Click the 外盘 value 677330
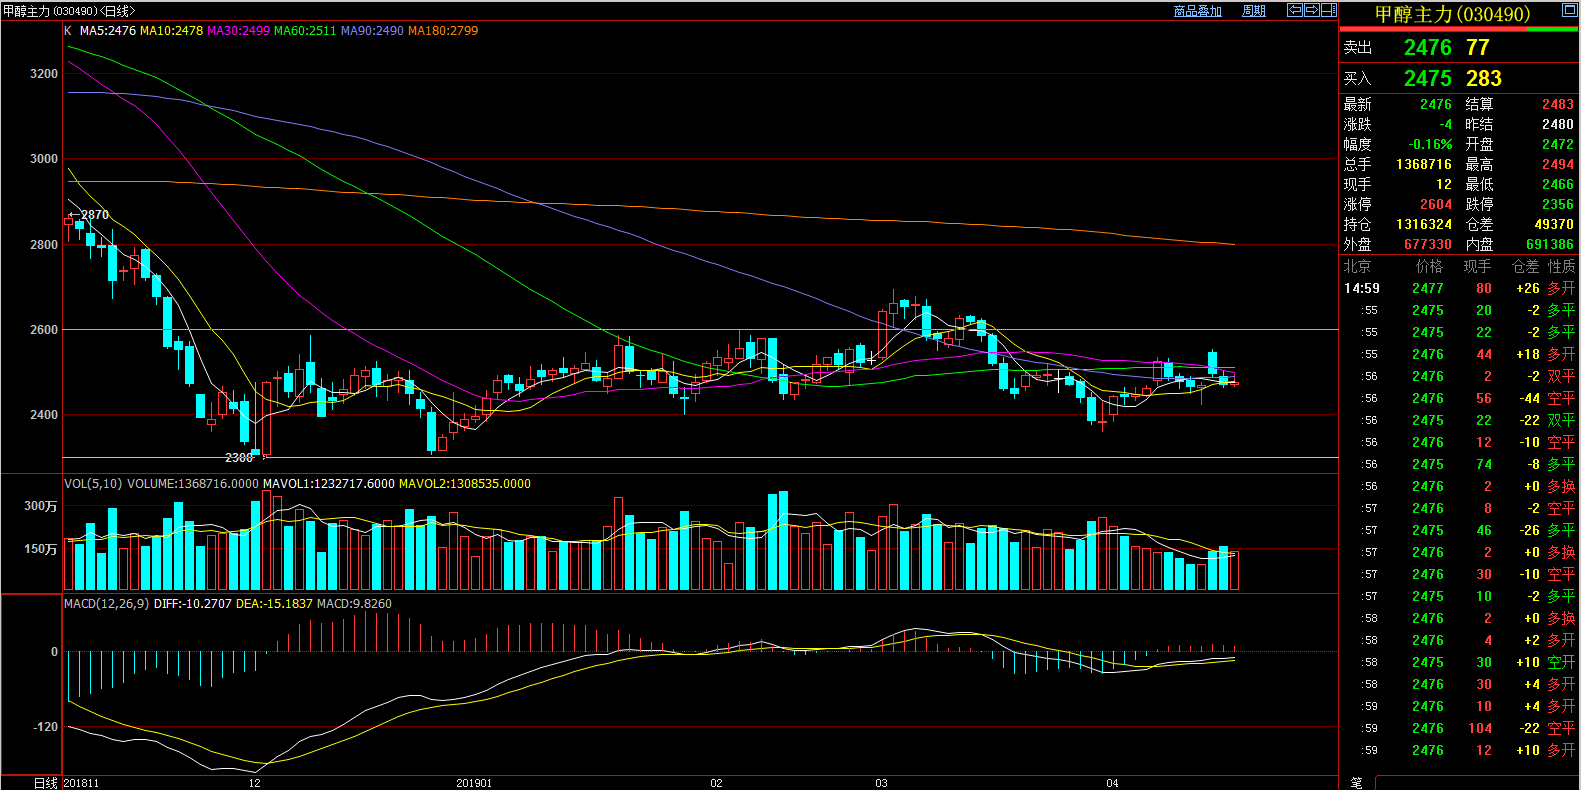 pos(1428,244)
